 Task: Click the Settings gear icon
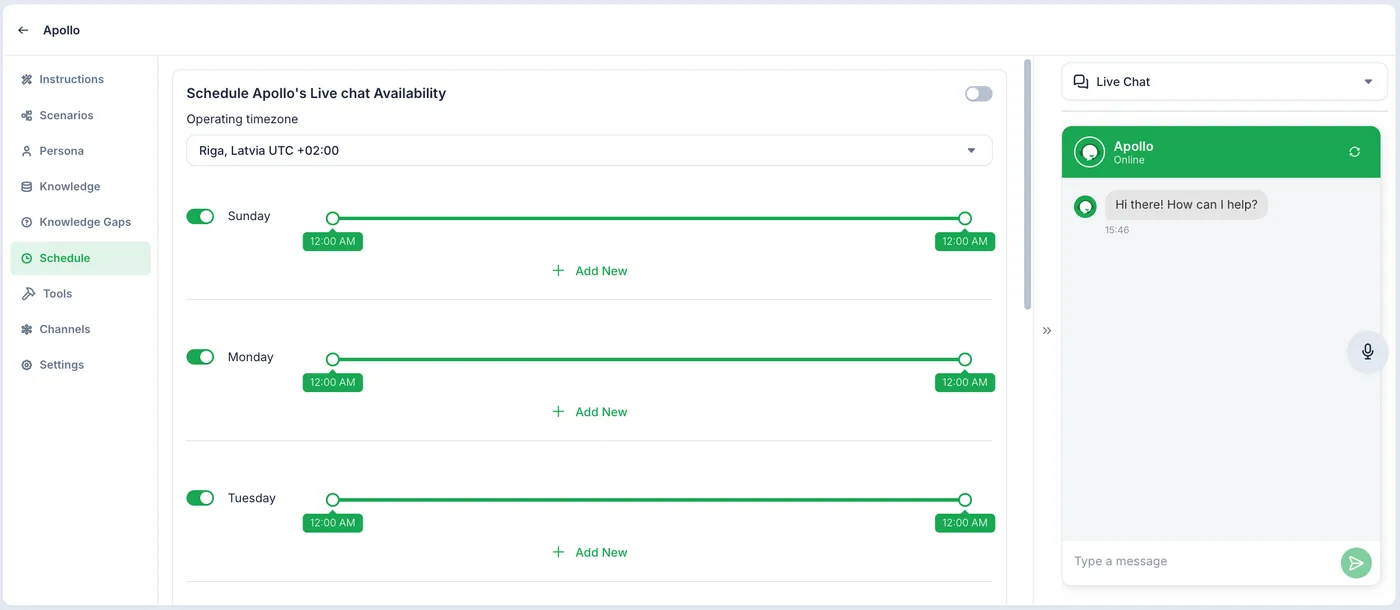(27, 365)
